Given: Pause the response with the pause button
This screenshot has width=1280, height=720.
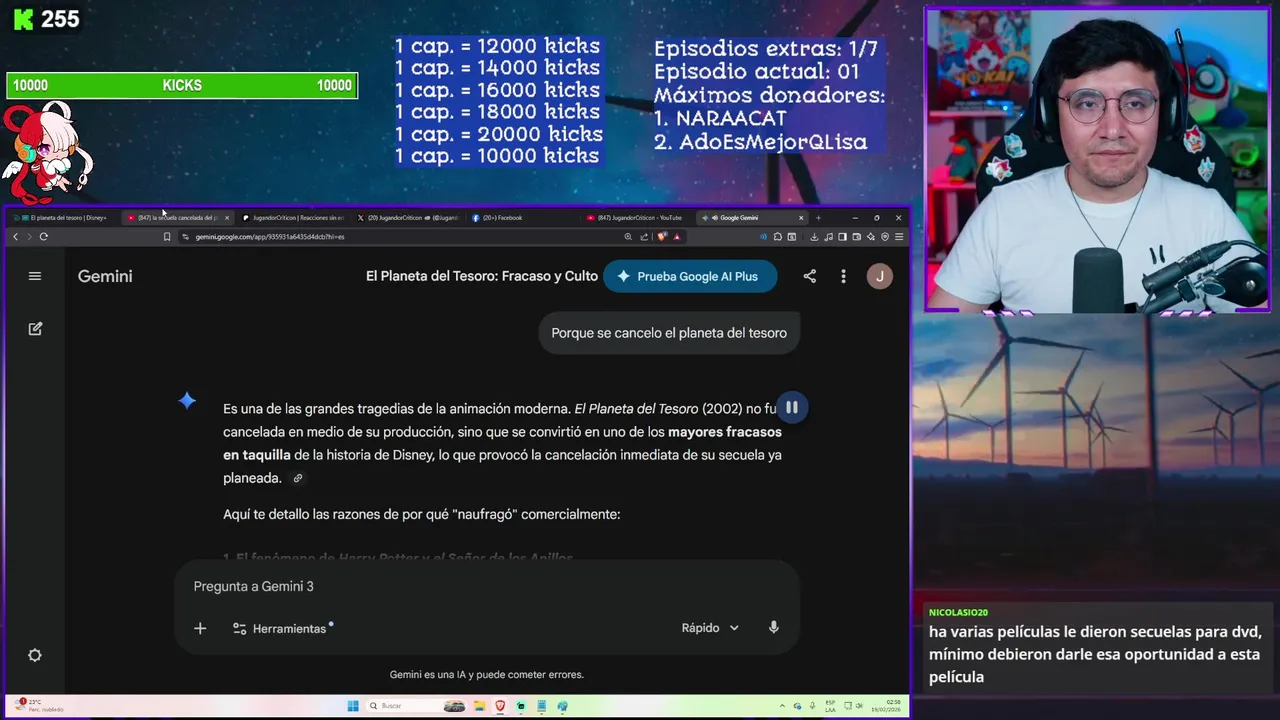Looking at the screenshot, I should pyautogui.click(x=791, y=407).
